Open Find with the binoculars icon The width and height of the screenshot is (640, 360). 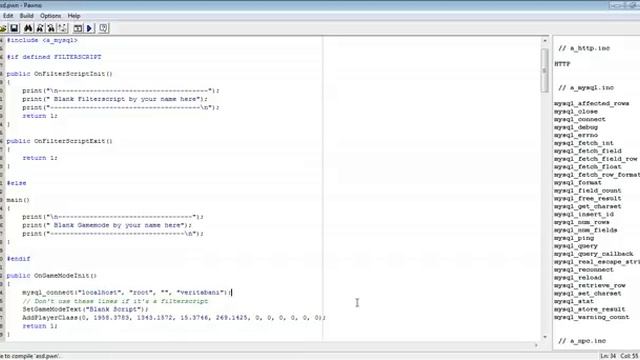[x=28, y=28]
